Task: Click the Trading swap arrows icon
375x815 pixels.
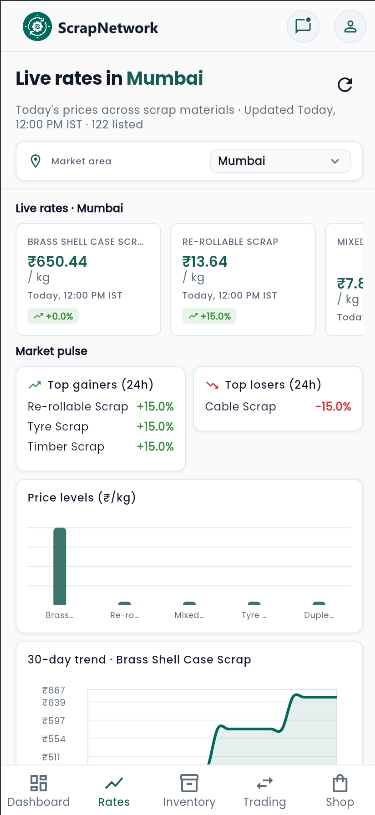Action: pos(265,783)
